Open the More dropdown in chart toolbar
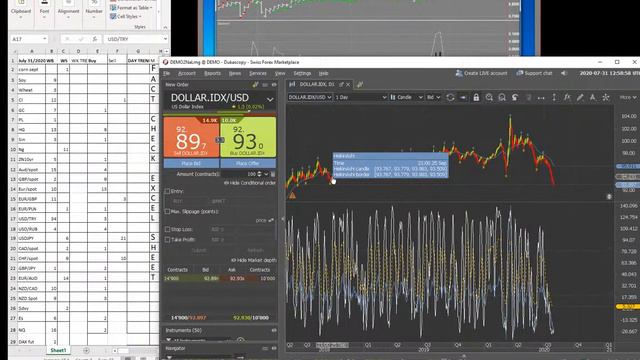The image size is (640, 360). coord(628,97)
